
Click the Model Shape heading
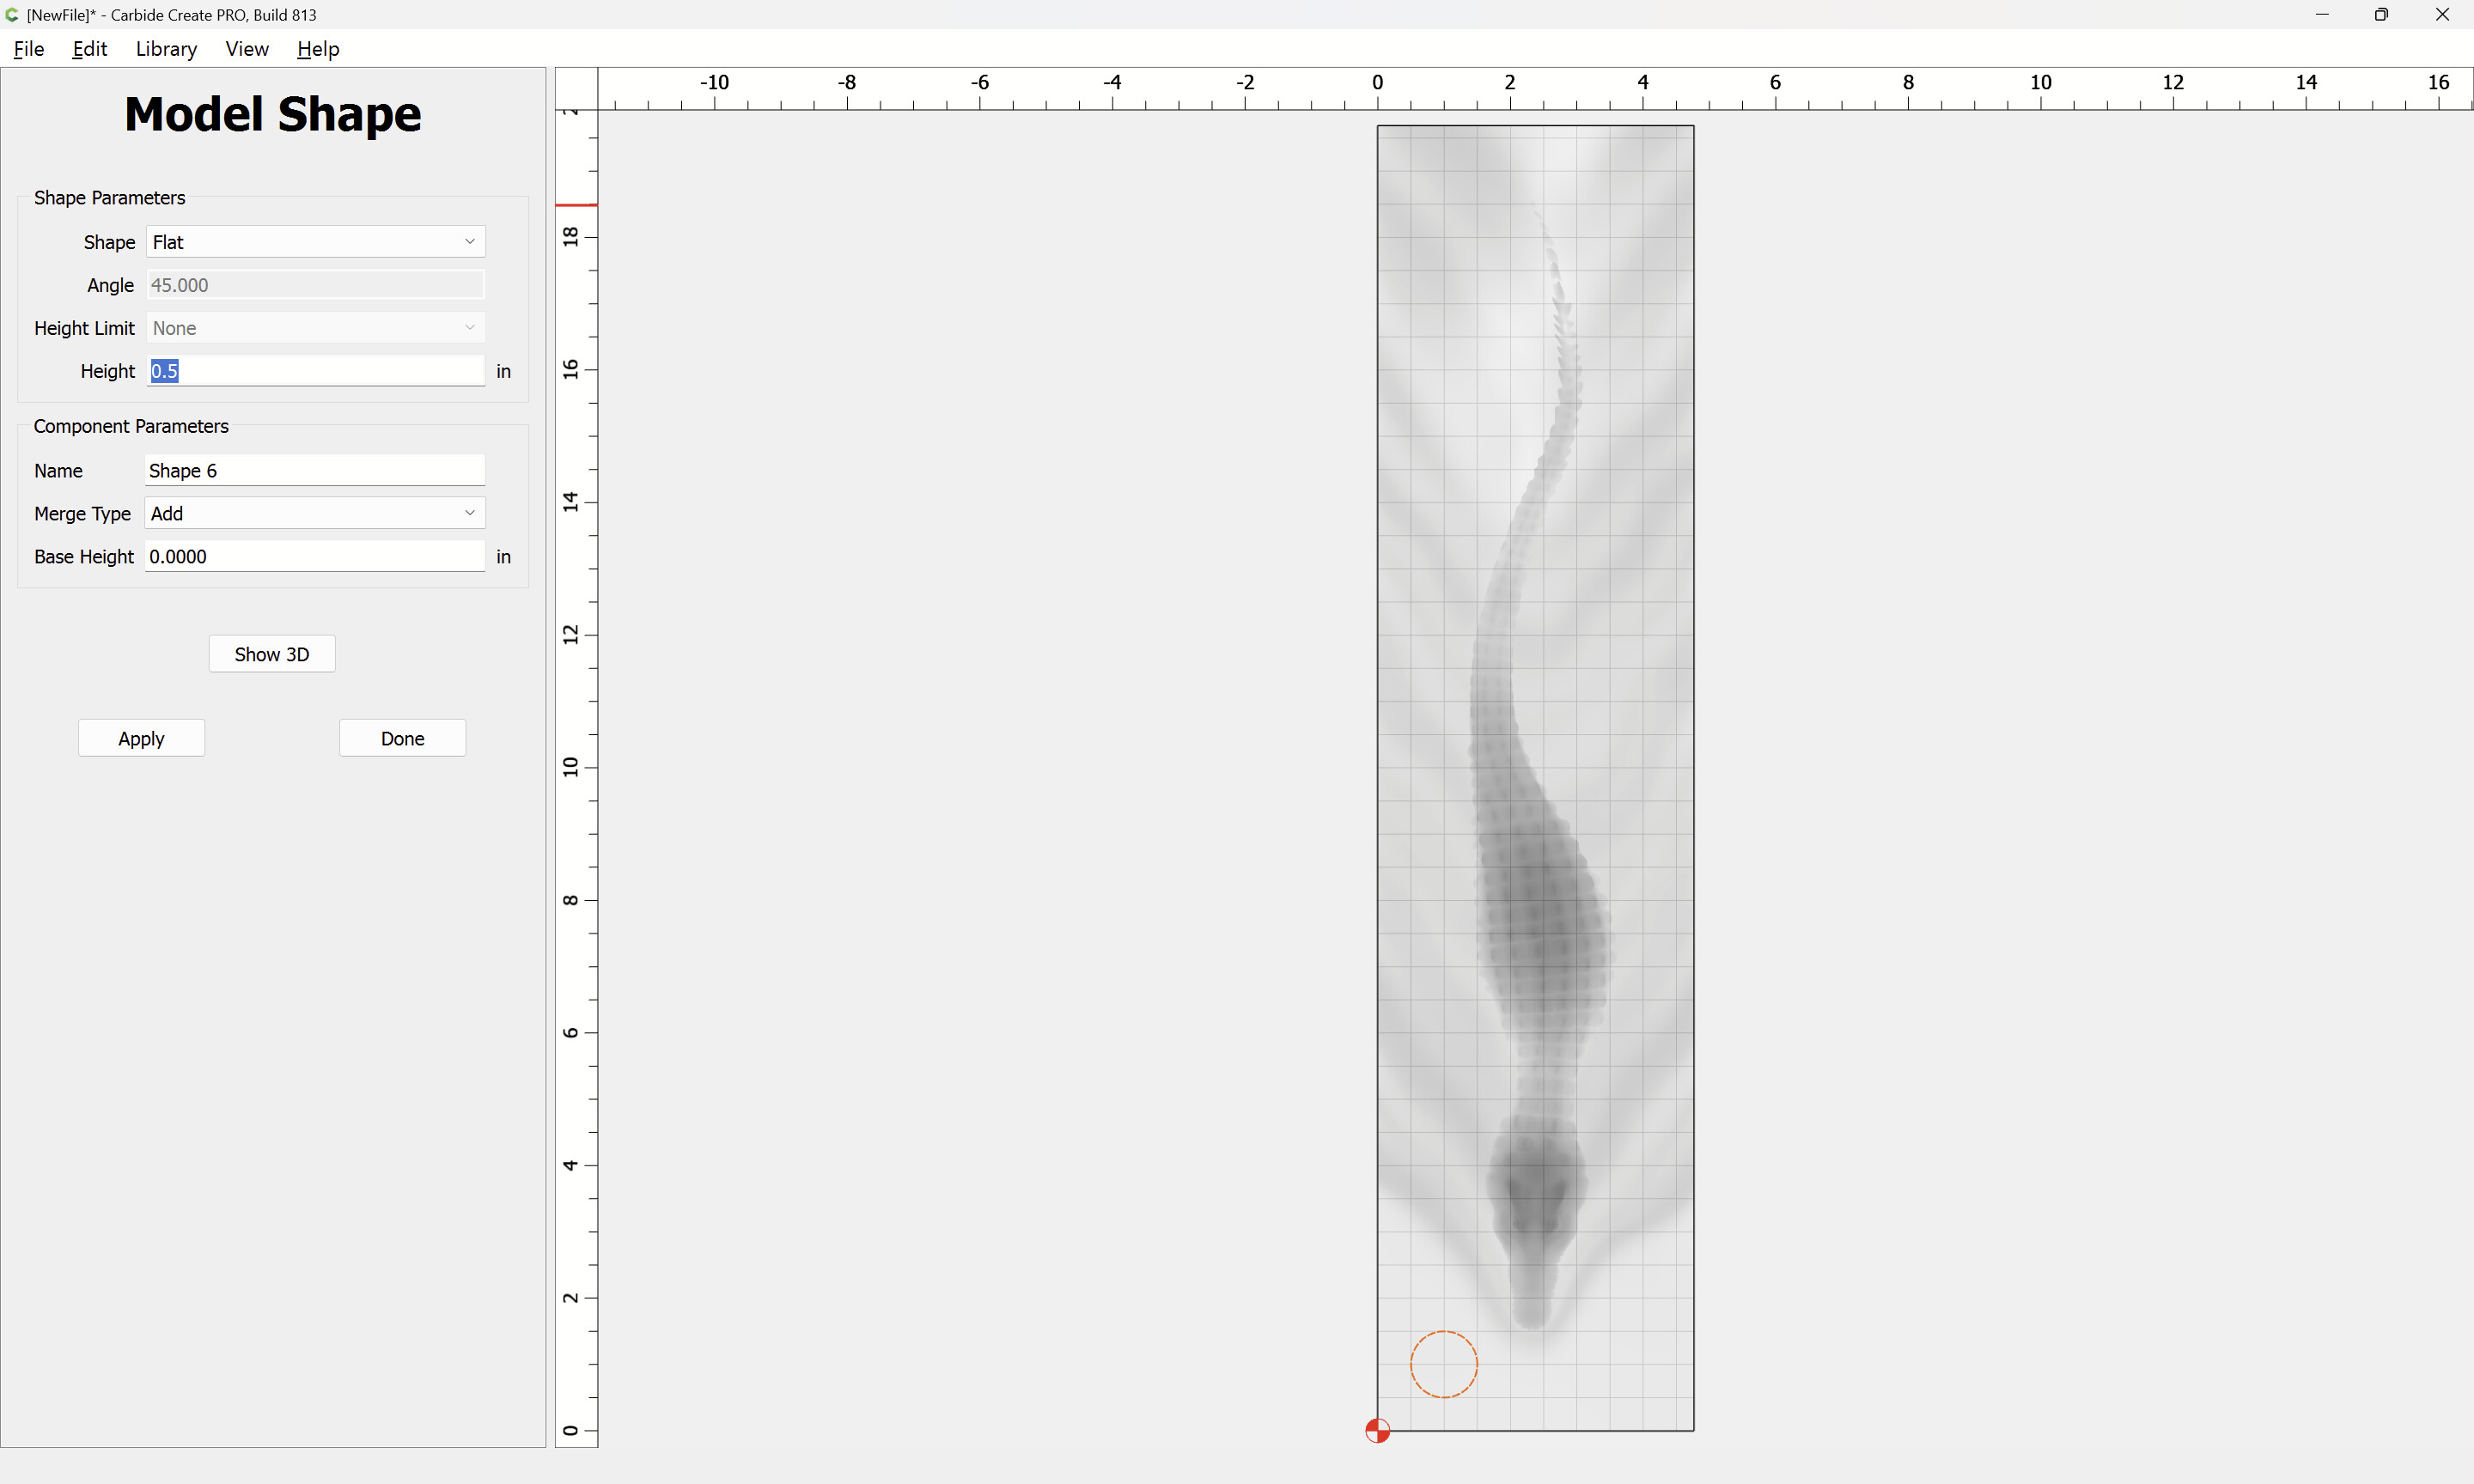point(273,114)
